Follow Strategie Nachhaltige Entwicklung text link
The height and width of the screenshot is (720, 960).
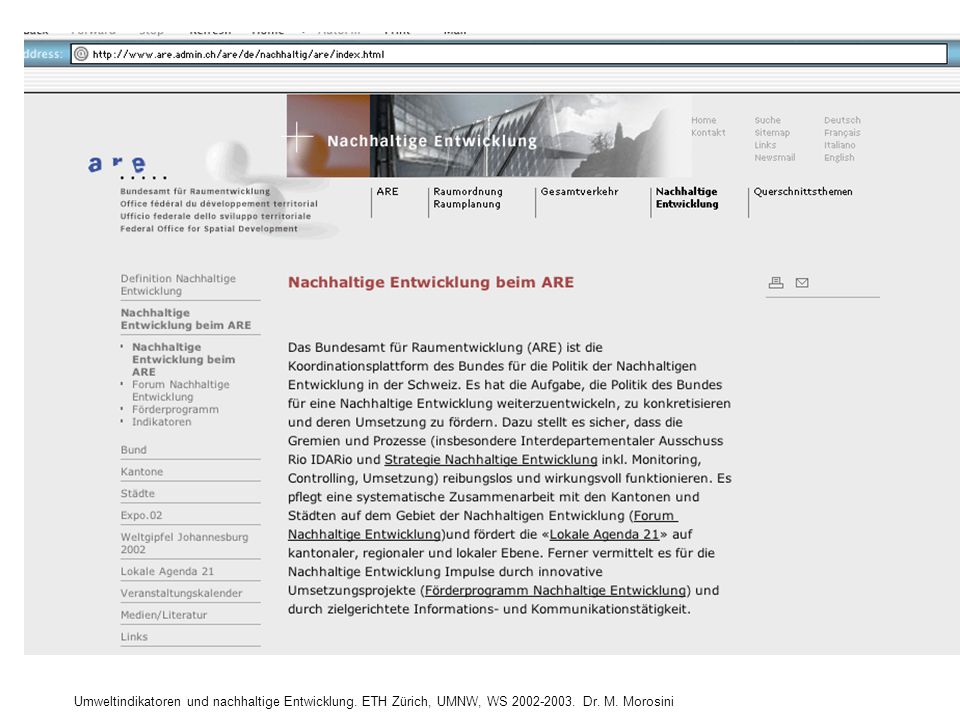tap(491, 460)
